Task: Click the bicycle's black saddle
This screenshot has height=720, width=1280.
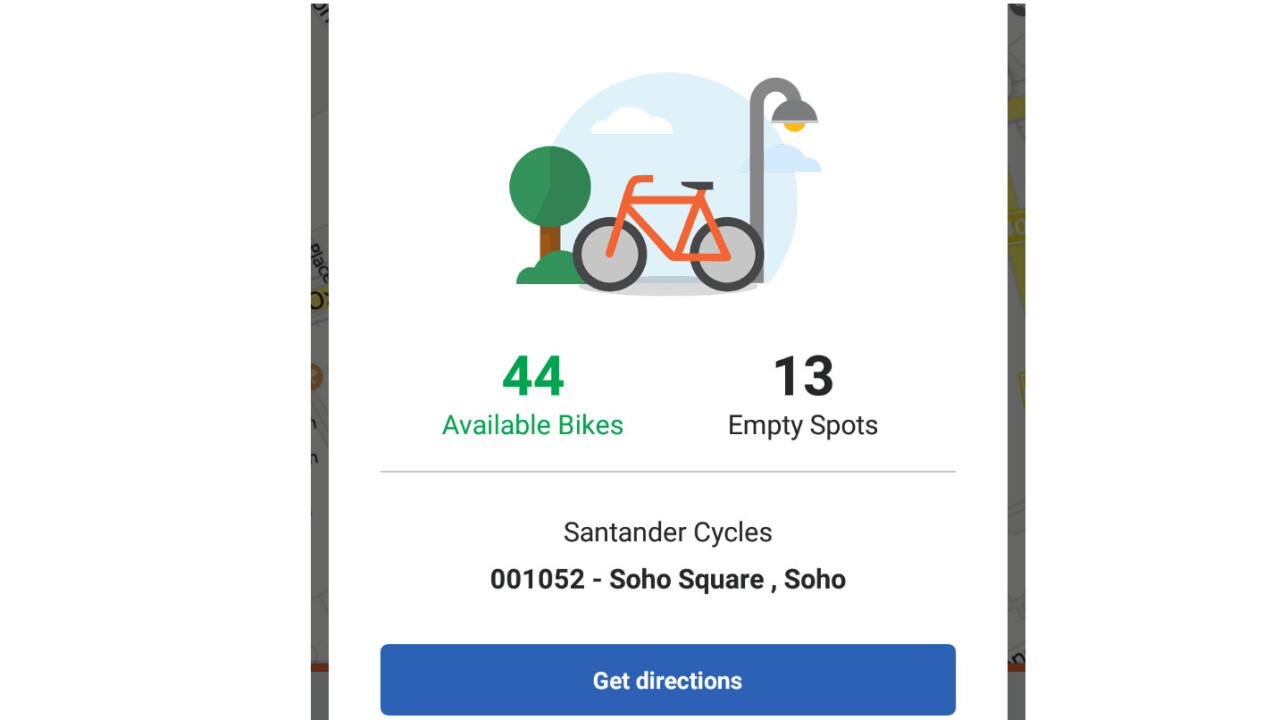Action: pyautogui.click(x=697, y=186)
